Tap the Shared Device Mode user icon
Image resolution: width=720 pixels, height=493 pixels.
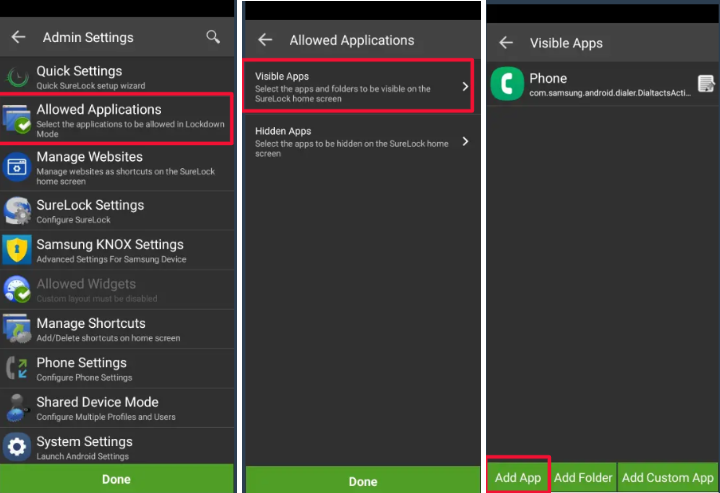(x=17, y=407)
